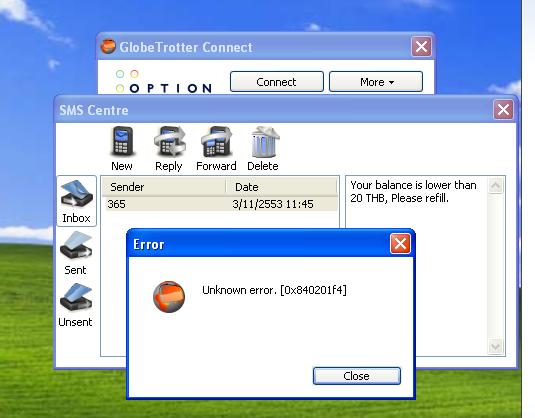The width and height of the screenshot is (535, 418).
Task: Click the GlobeTrotter Connect title bar logo
Action: click(108, 46)
